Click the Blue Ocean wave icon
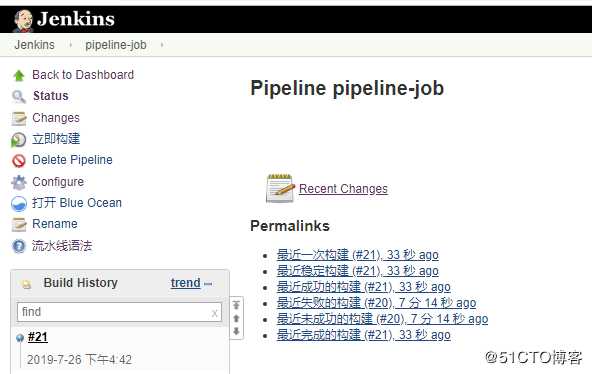Viewport: 592px width, 374px height. 19,204
